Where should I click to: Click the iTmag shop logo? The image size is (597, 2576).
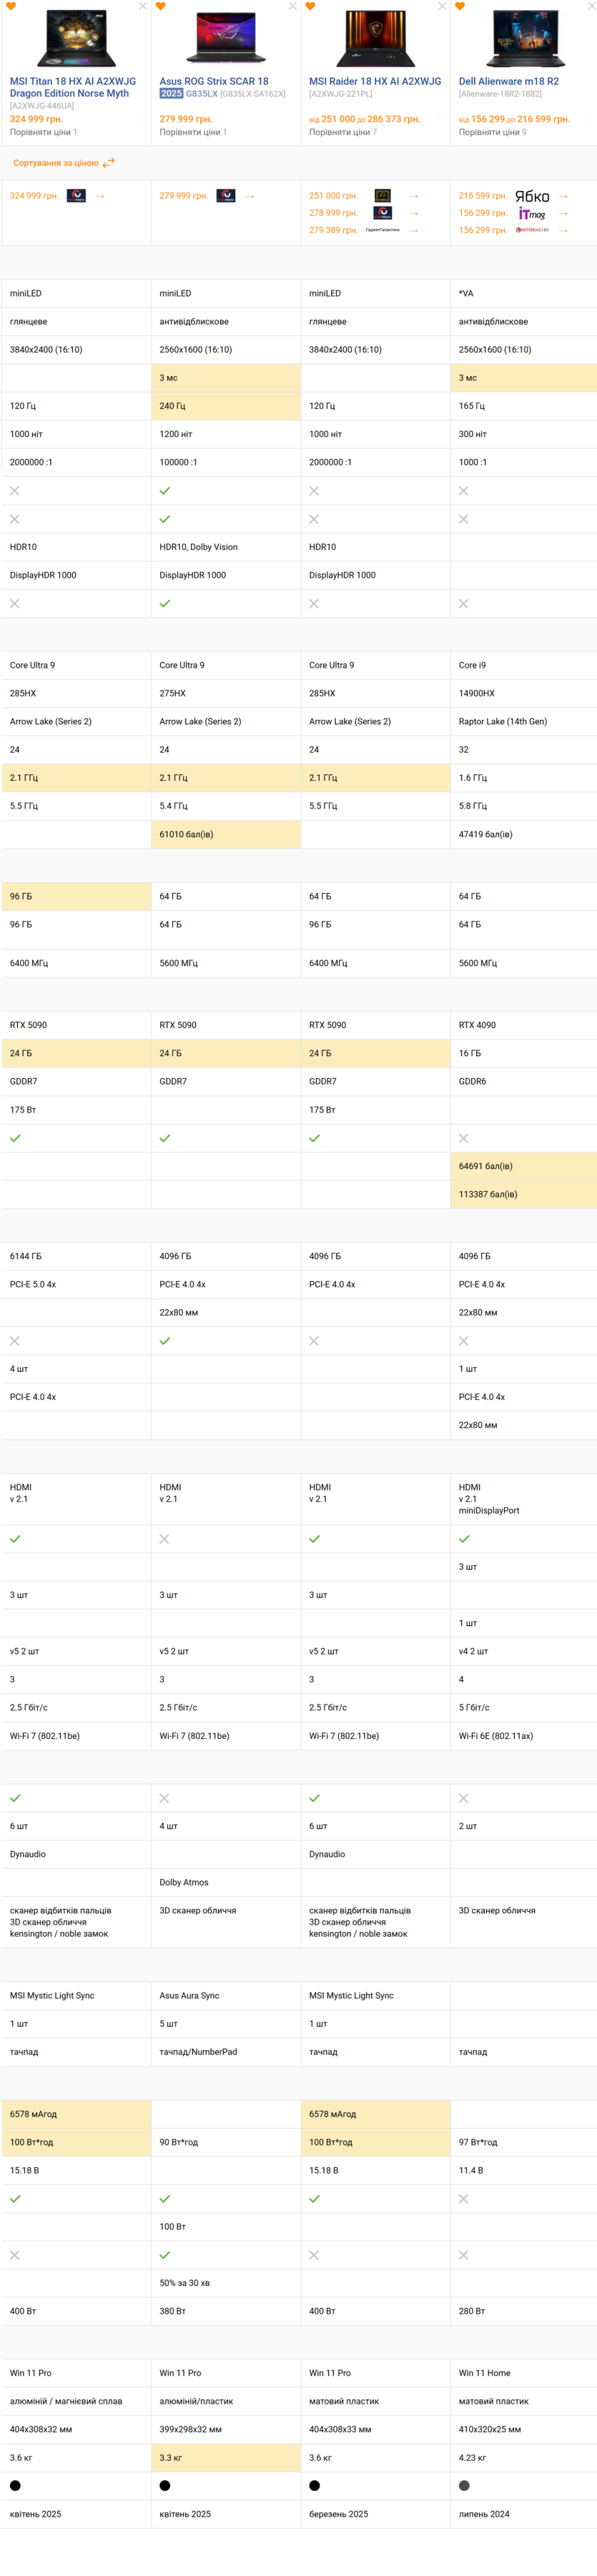pyautogui.click(x=532, y=213)
